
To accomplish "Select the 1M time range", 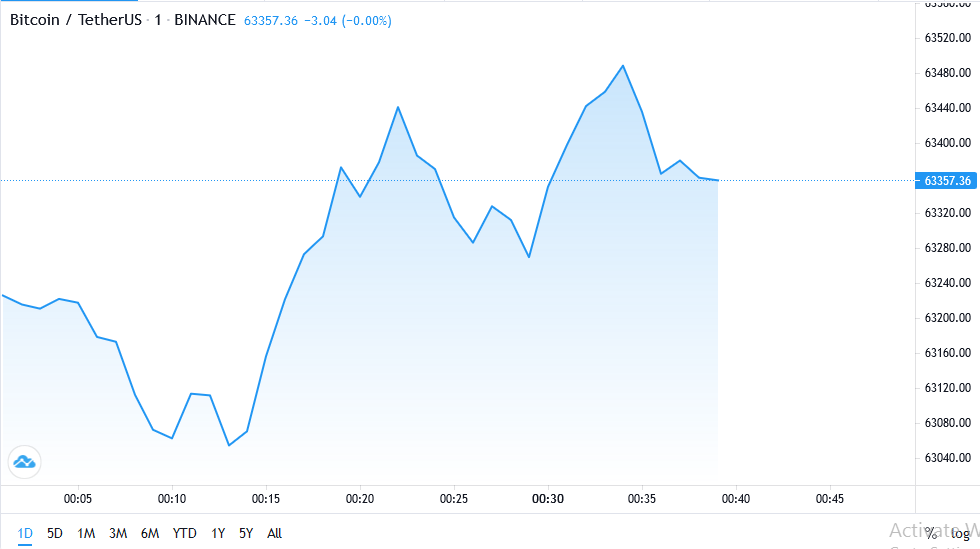I will 86,533.
